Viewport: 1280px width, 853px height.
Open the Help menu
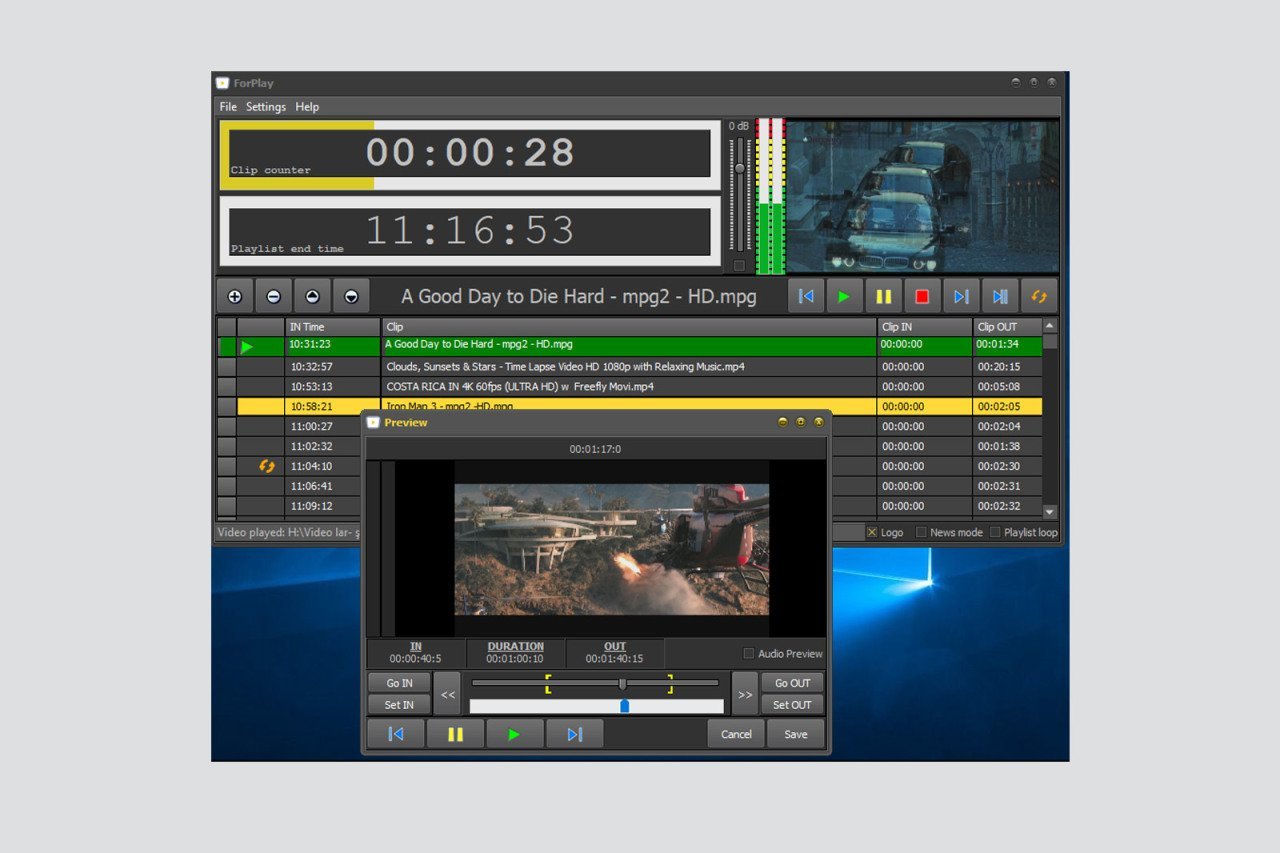click(x=307, y=107)
